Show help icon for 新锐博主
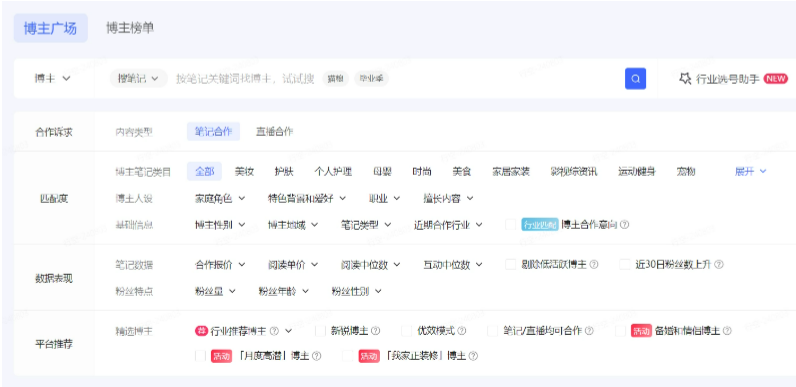 tap(375, 331)
